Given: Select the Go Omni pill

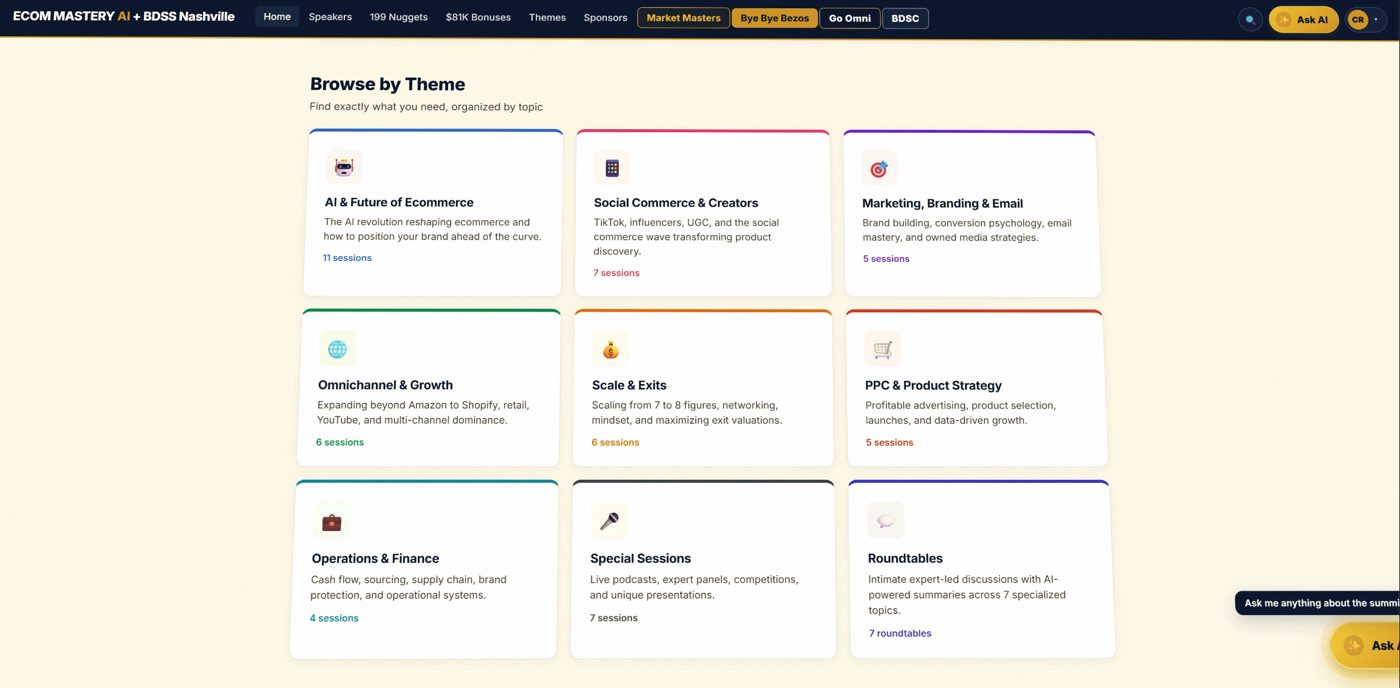Looking at the screenshot, I should pyautogui.click(x=850, y=18).
